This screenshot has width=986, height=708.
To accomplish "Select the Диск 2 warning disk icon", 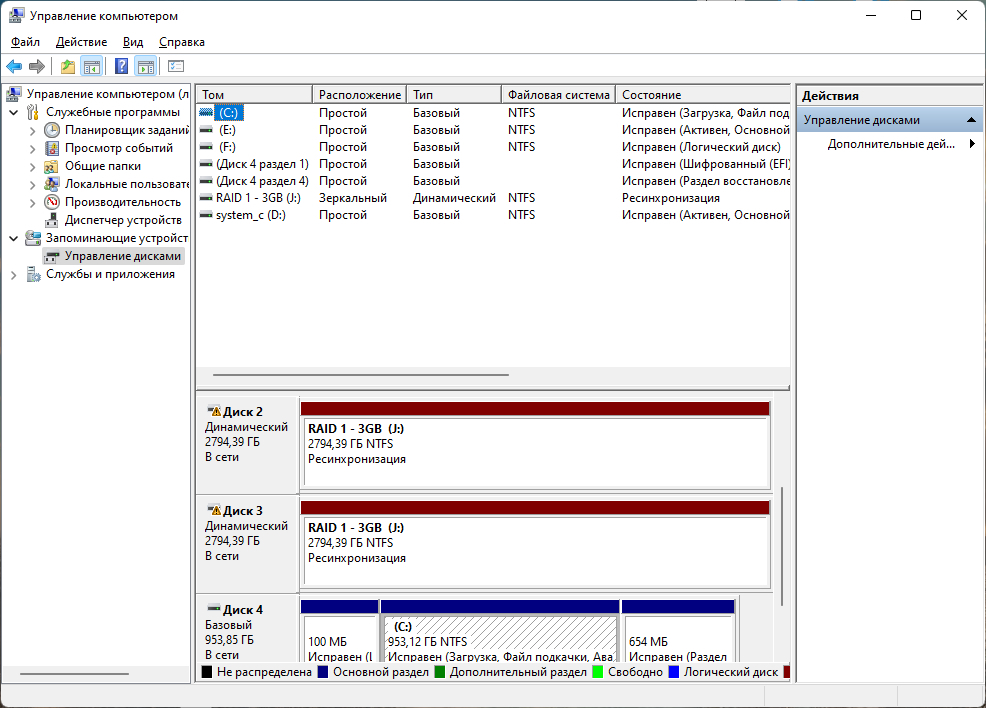I will point(213,411).
